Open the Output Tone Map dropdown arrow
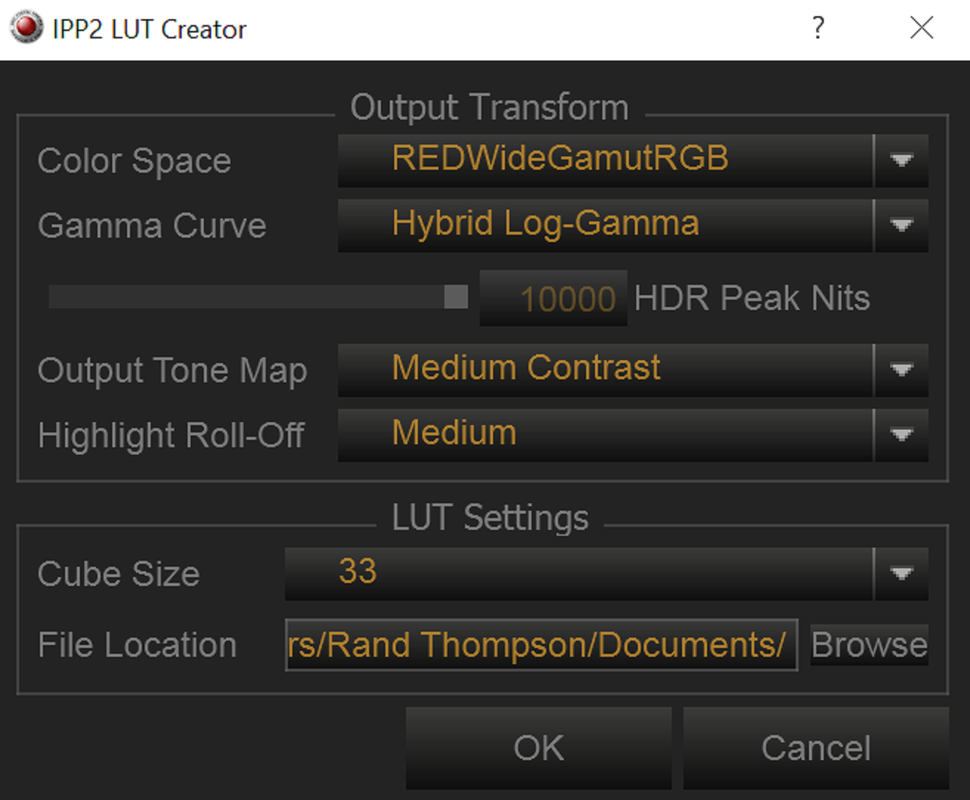The height and width of the screenshot is (800, 970). [x=901, y=370]
